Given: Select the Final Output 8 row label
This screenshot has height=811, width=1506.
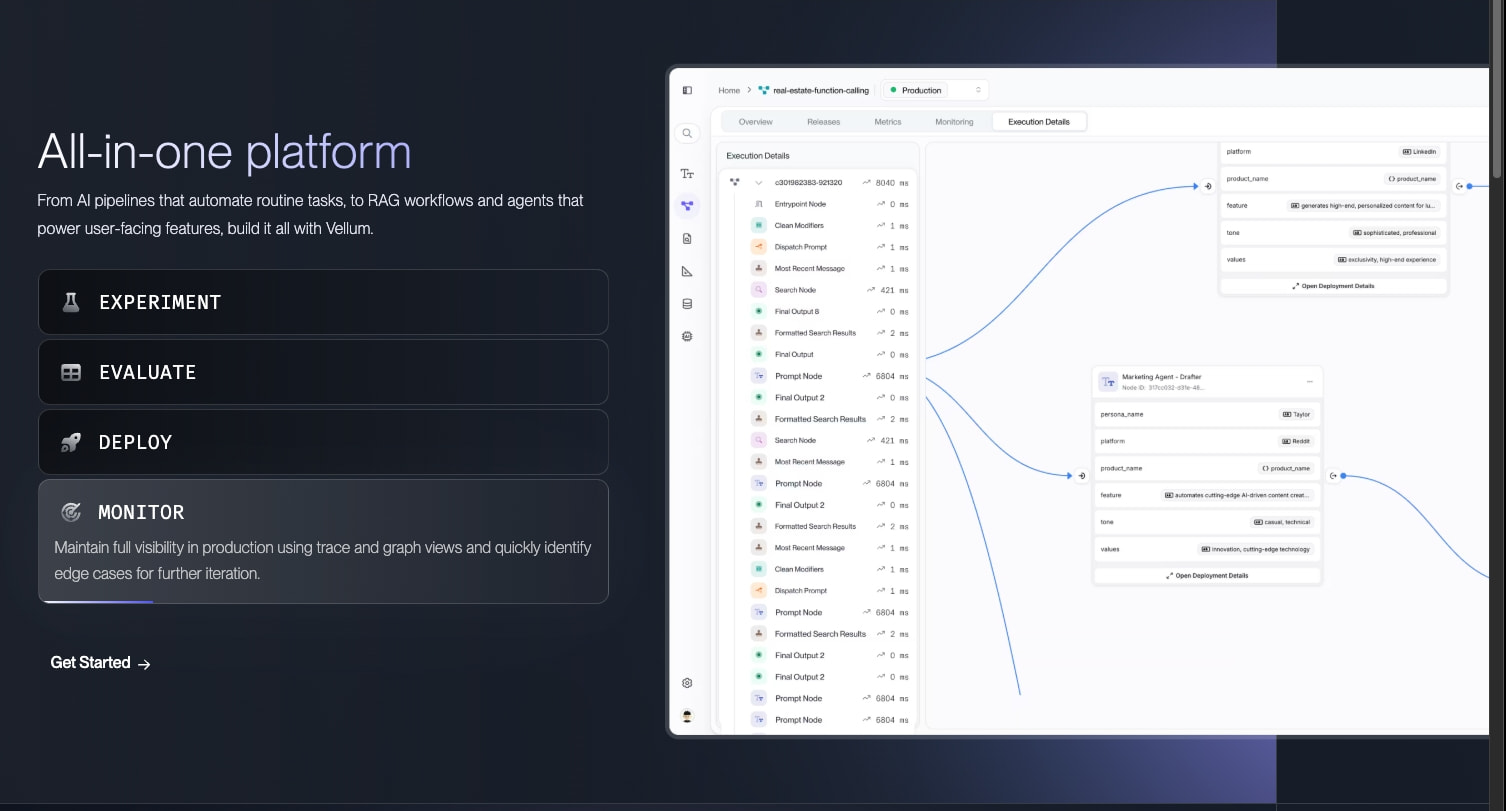Looking at the screenshot, I should point(797,312).
